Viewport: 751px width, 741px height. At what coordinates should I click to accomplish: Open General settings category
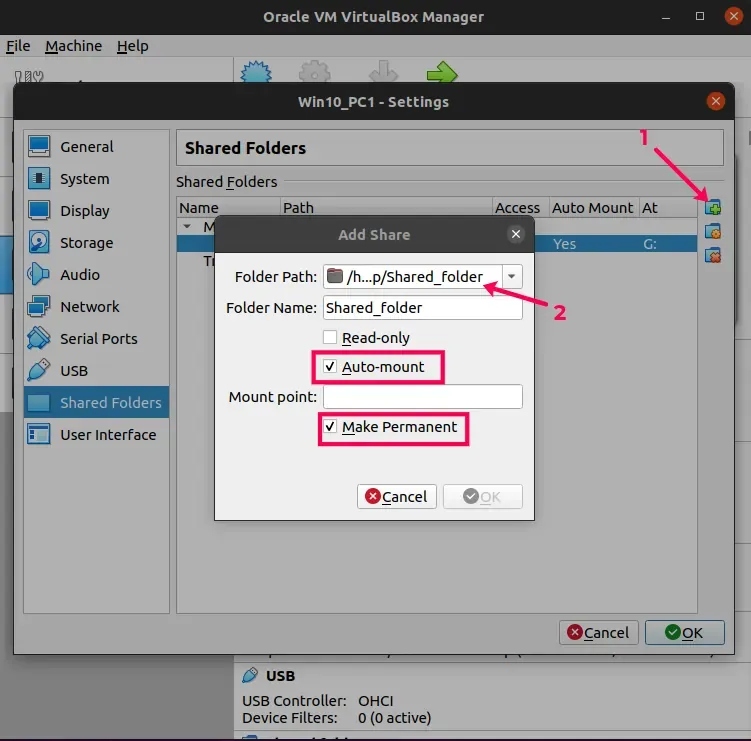pos(96,147)
